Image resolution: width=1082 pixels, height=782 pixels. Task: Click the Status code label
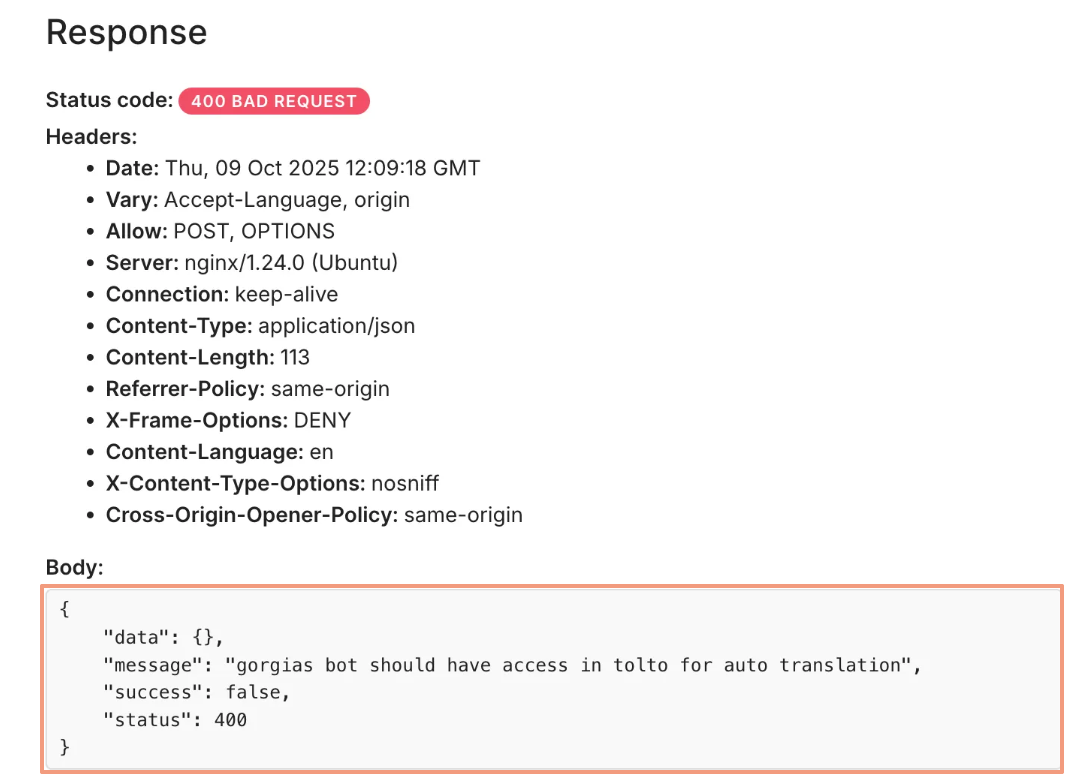tap(109, 101)
